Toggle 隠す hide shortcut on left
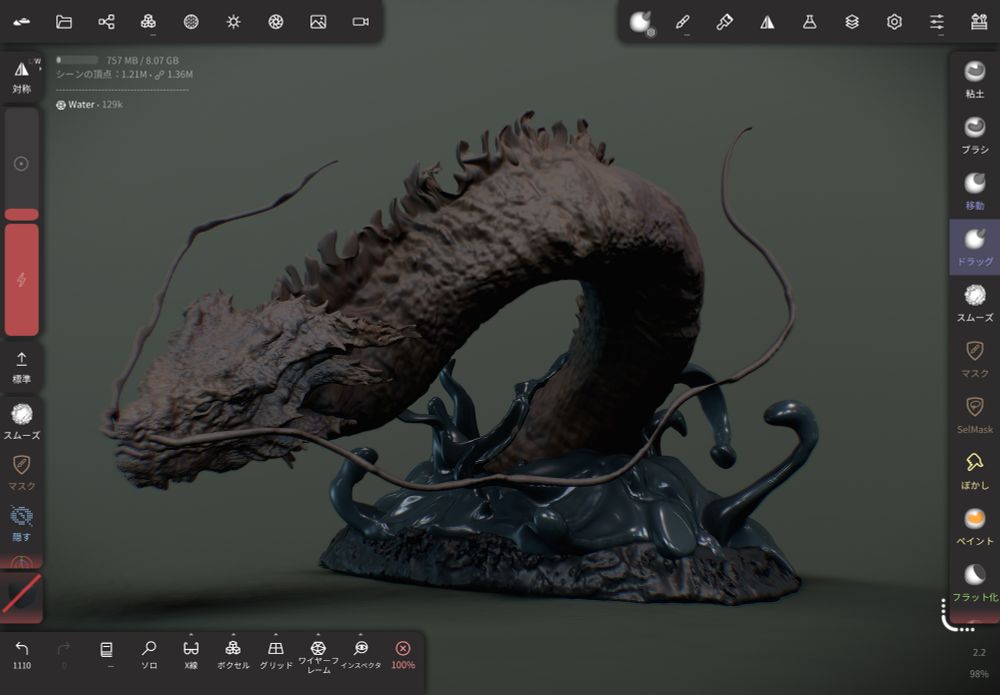The width and height of the screenshot is (1000, 695). (x=22, y=523)
